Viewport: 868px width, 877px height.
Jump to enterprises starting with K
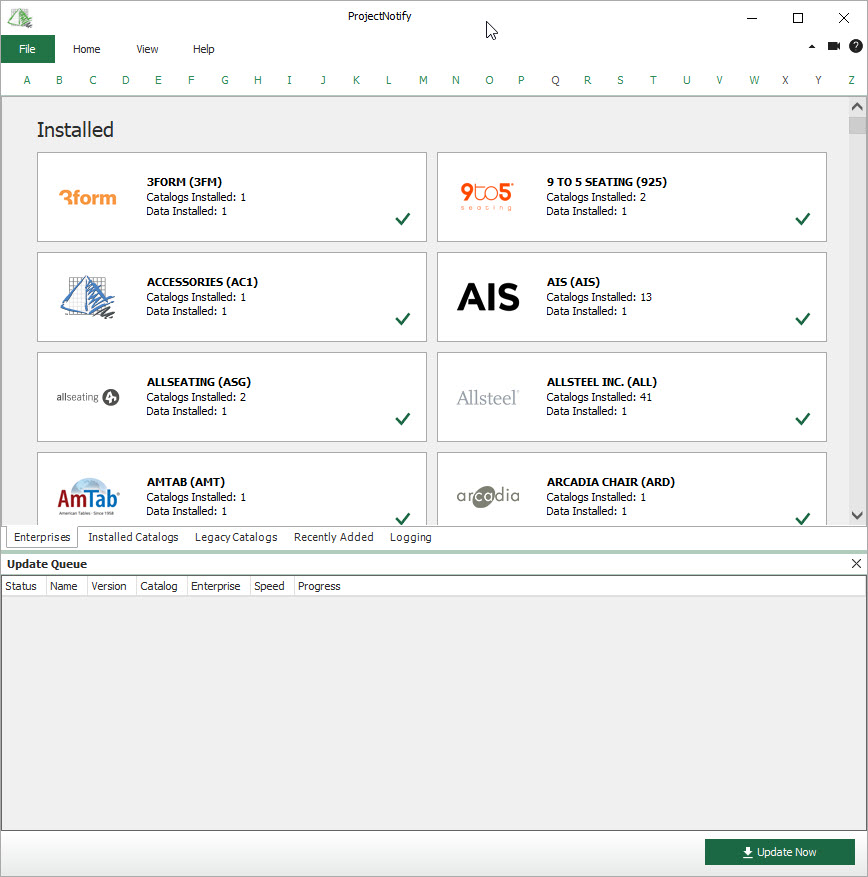click(x=356, y=80)
